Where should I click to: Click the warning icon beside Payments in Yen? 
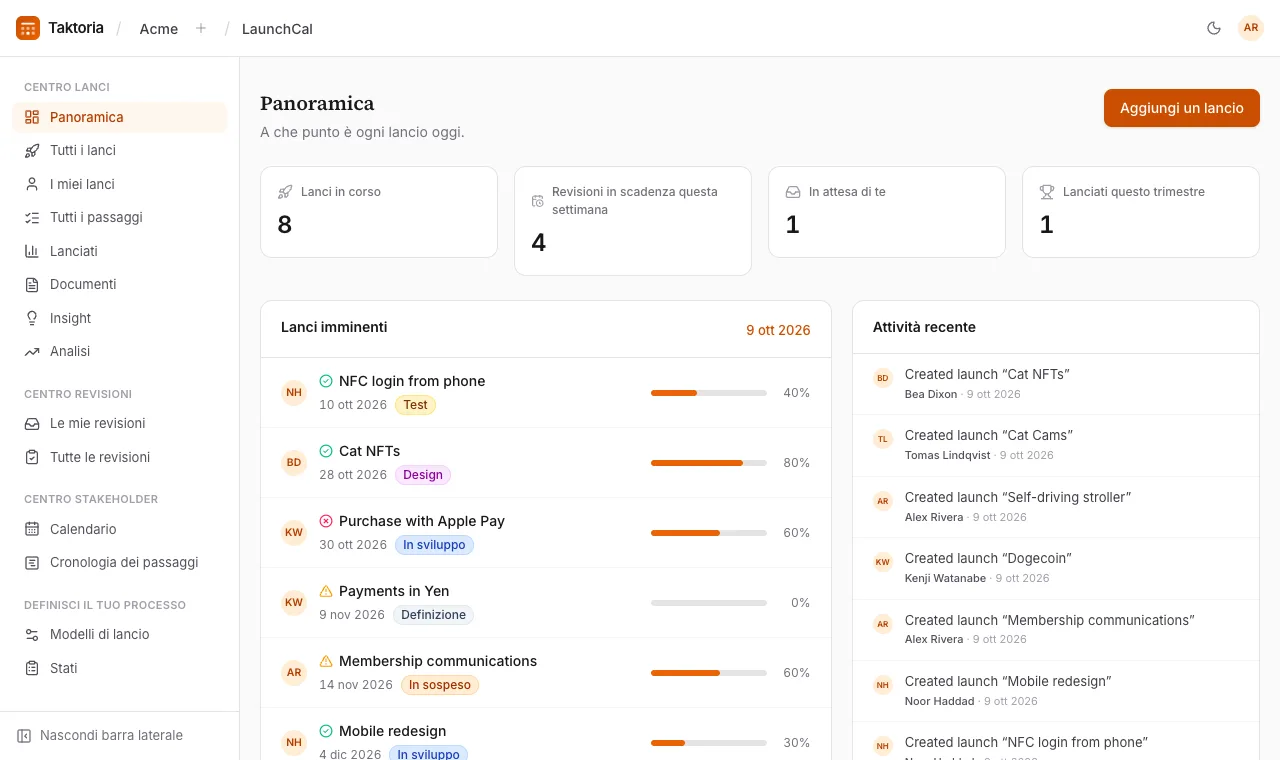tap(326, 591)
